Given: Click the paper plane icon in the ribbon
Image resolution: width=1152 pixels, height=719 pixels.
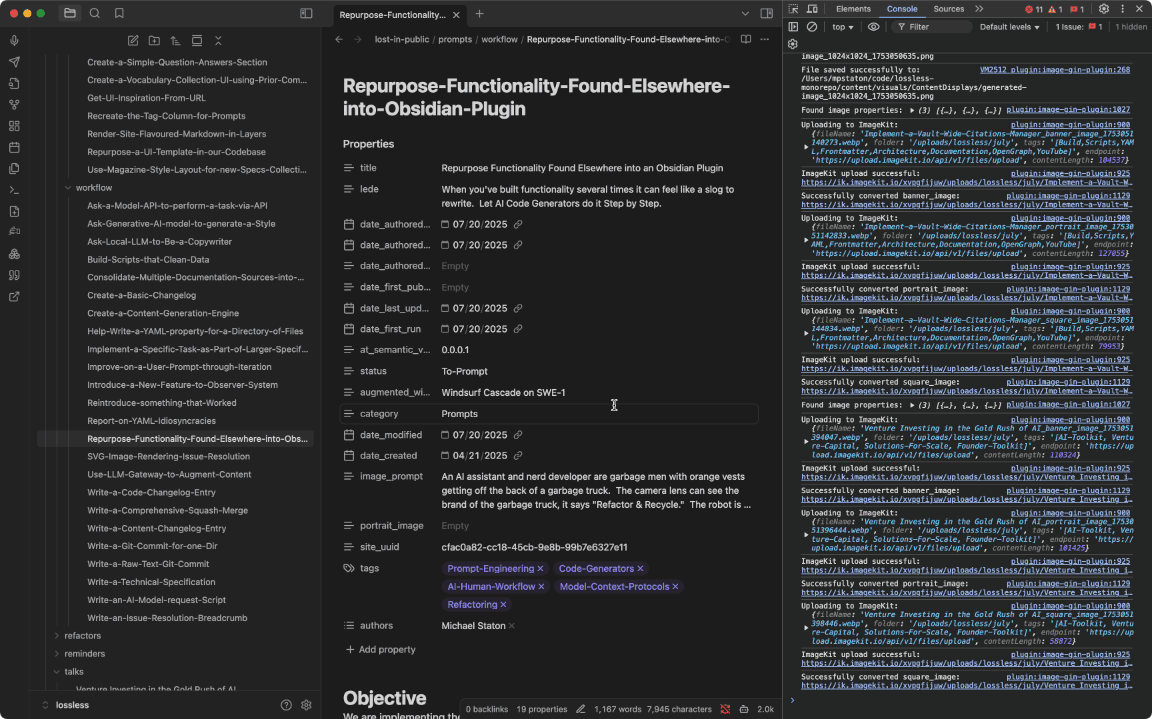Looking at the screenshot, I should point(14,62).
